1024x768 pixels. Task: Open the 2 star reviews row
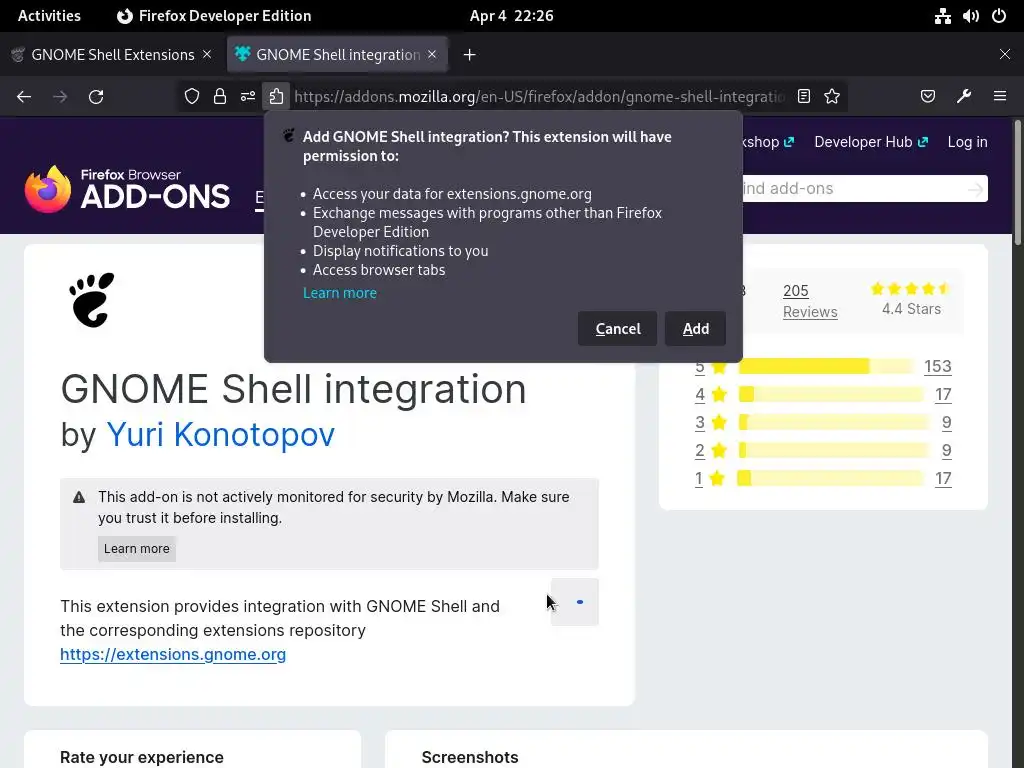tap(823, 451)
